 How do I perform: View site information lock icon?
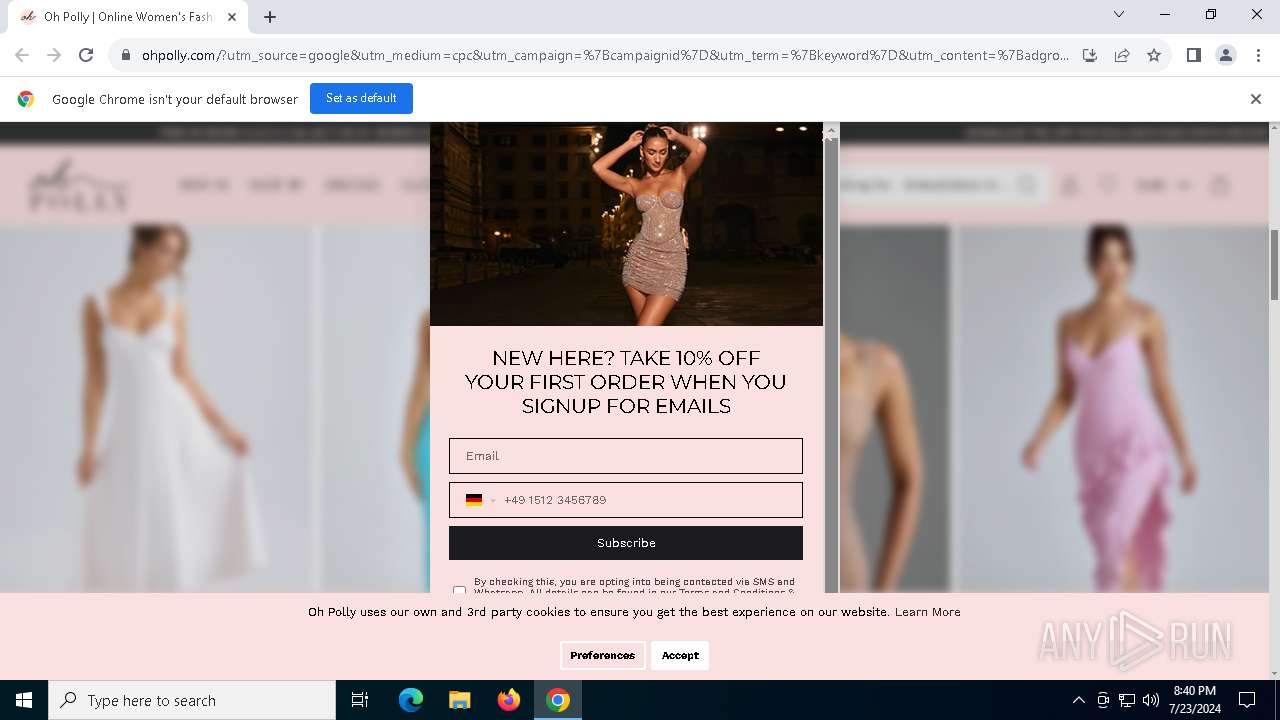(126, 55)
